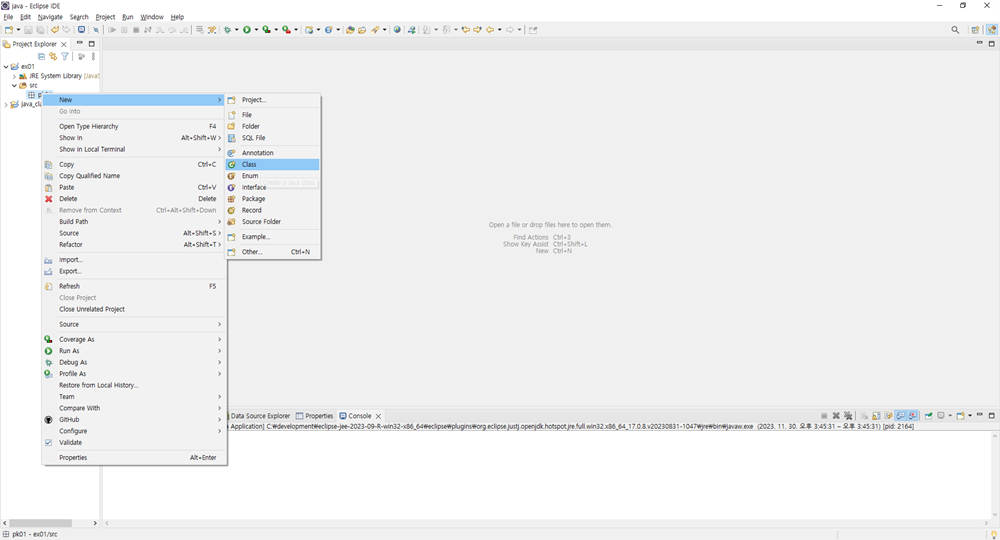Toggle Pin Console icon
Viewport: 1000px width, 540px height.
coord(929,416)
